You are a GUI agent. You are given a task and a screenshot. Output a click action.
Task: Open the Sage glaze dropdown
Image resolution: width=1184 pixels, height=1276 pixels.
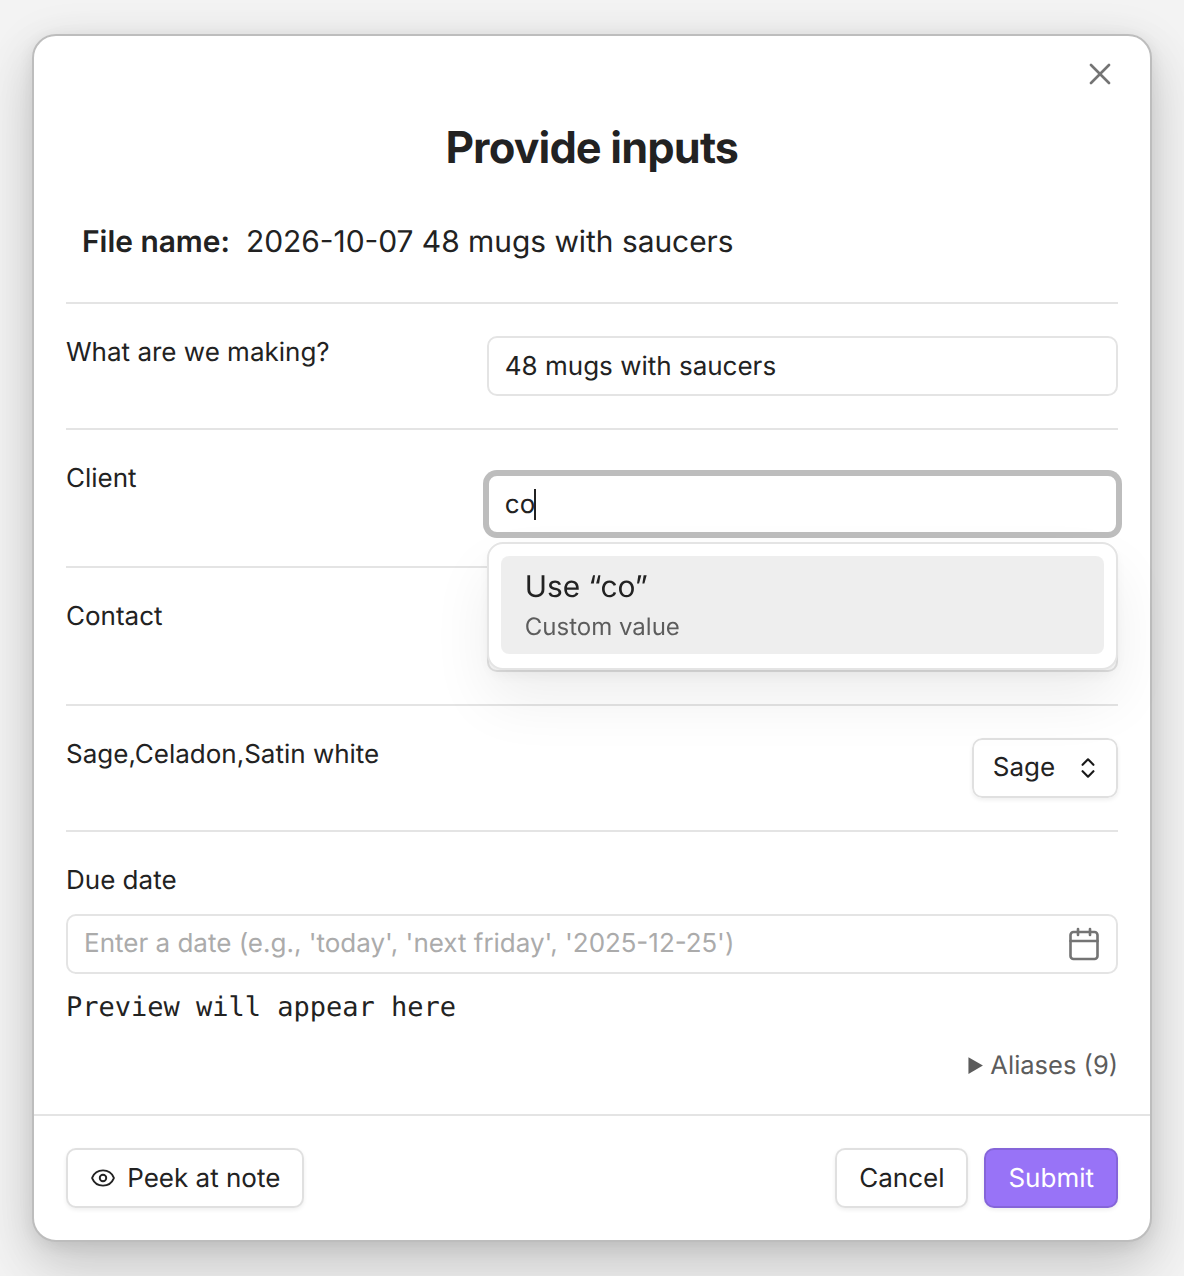pyautogui.click(x=1044, y=768)
